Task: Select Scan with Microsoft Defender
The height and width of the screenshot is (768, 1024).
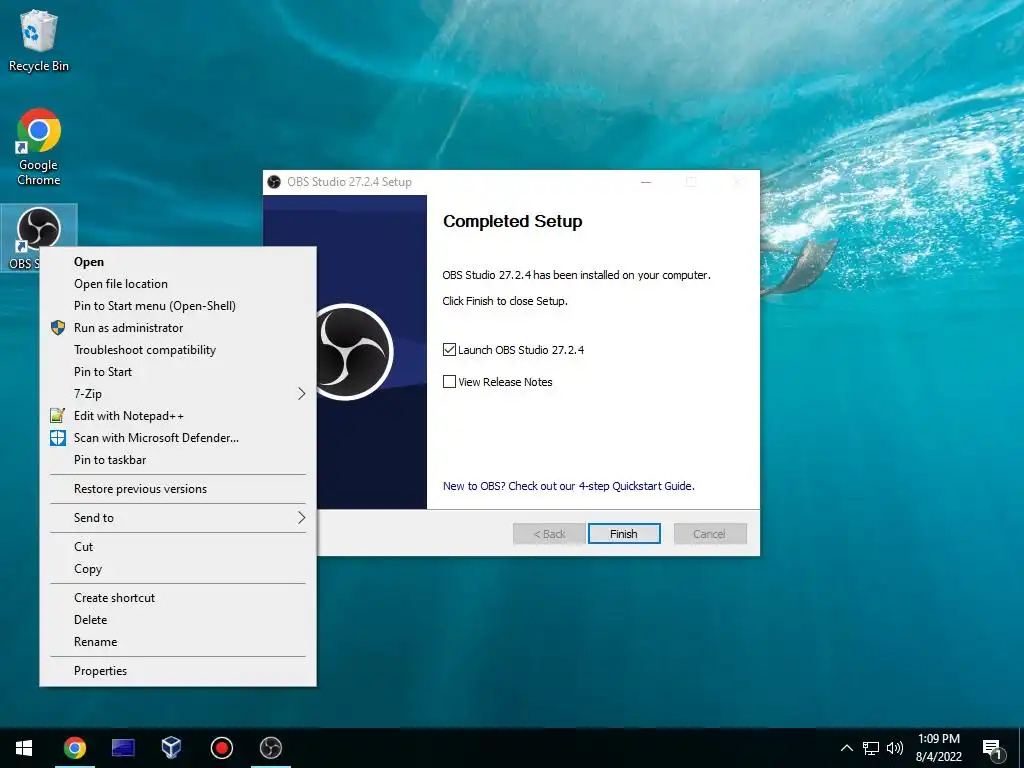Action: pyautogui.click(x=178, y=438)
